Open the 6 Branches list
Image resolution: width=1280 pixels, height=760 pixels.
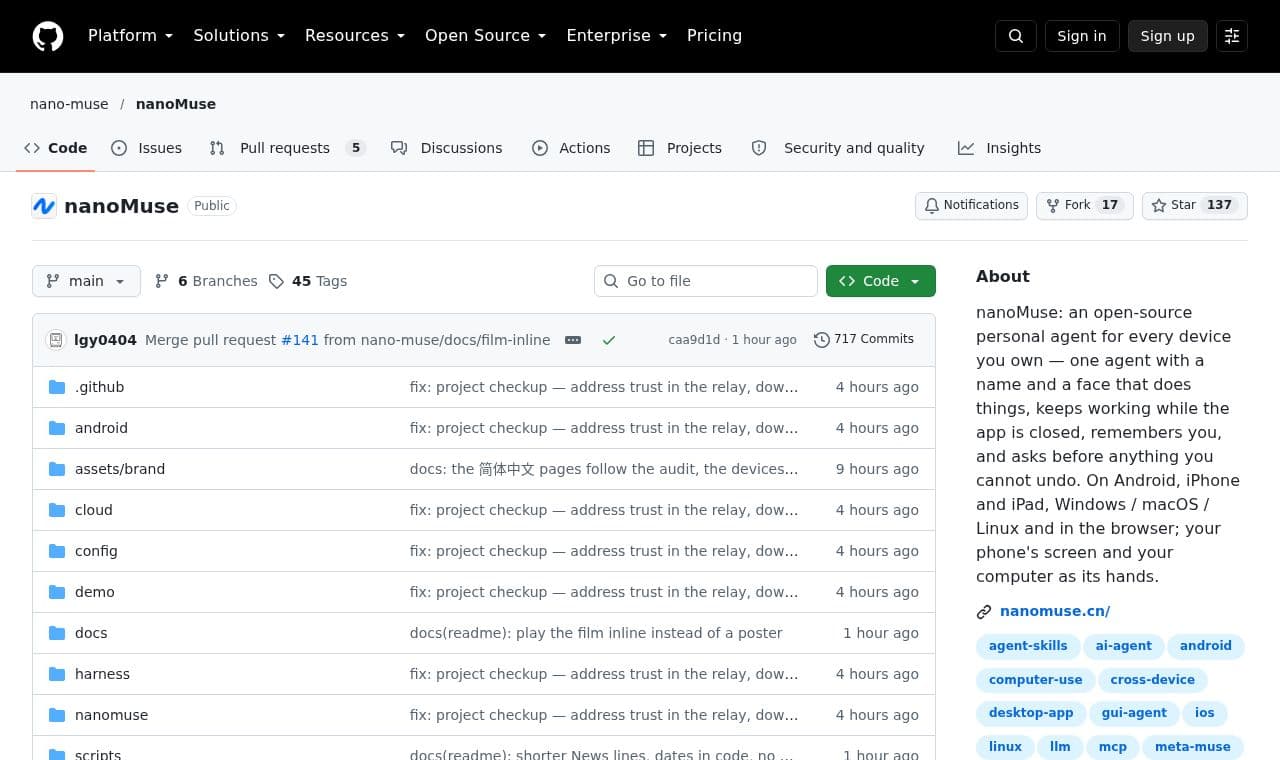(206, 281)
